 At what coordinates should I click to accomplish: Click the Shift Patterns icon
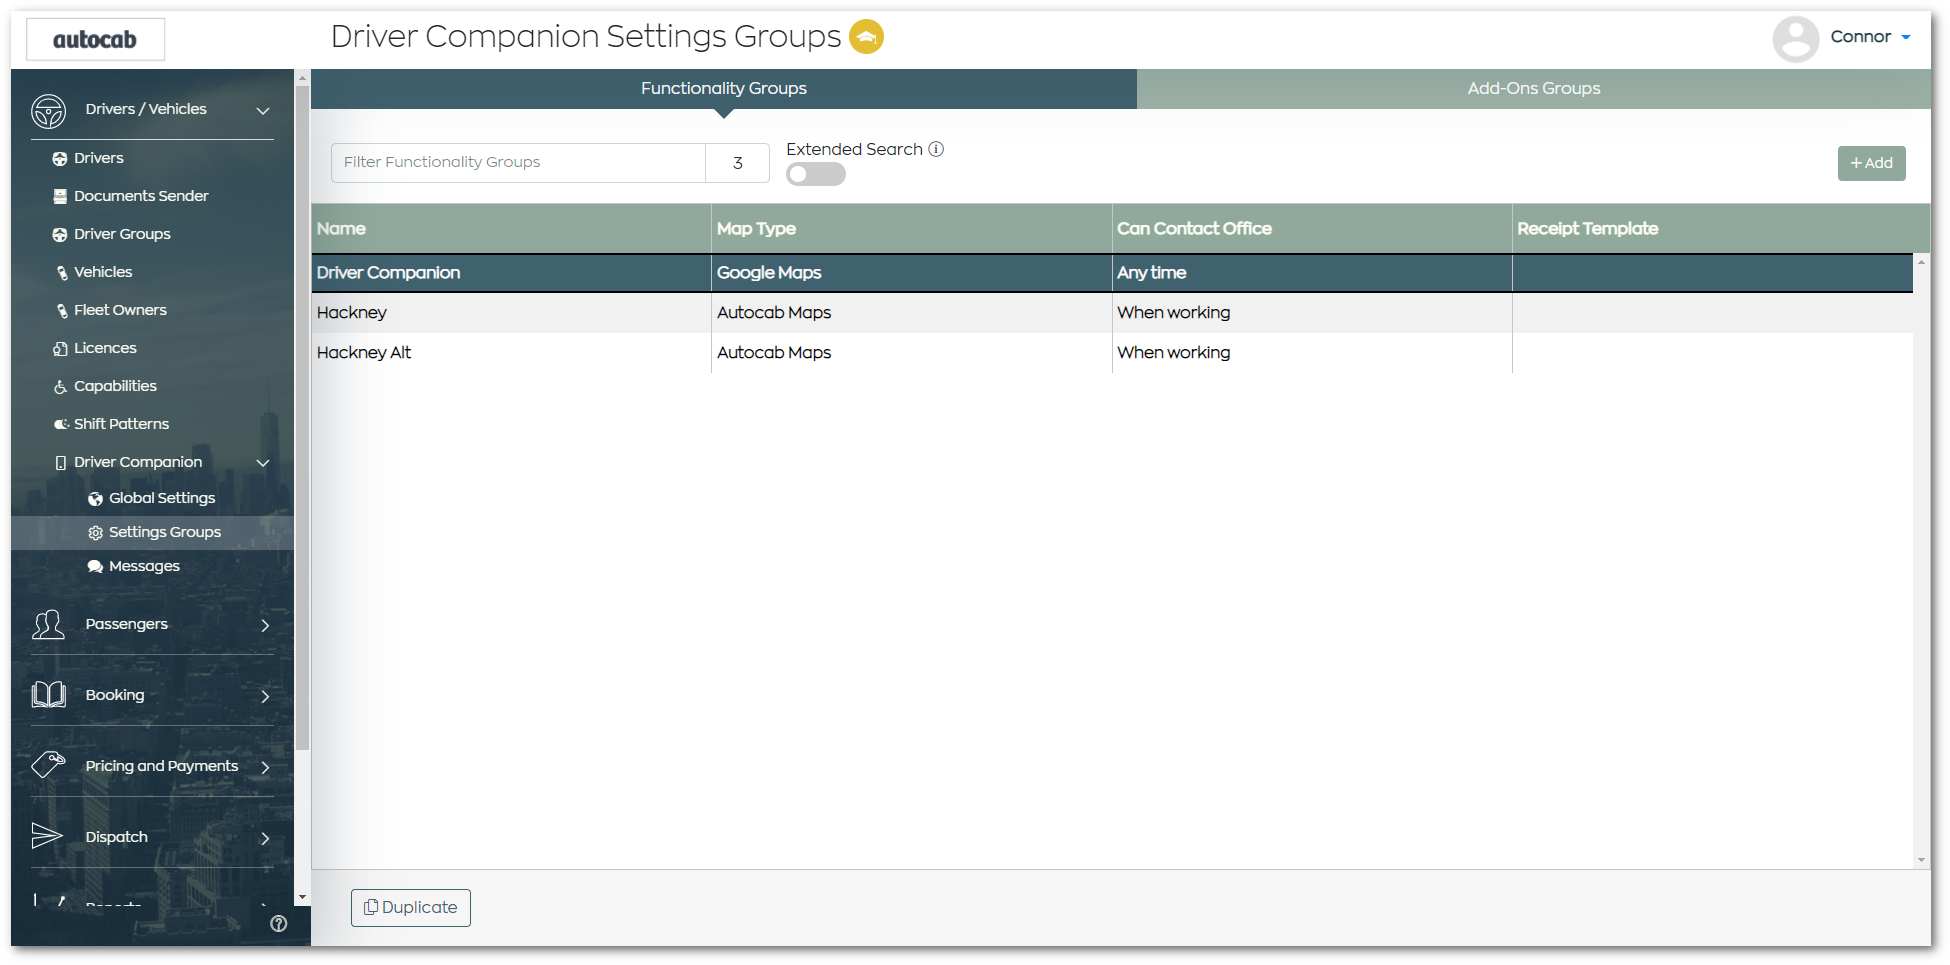coord(61,424)
